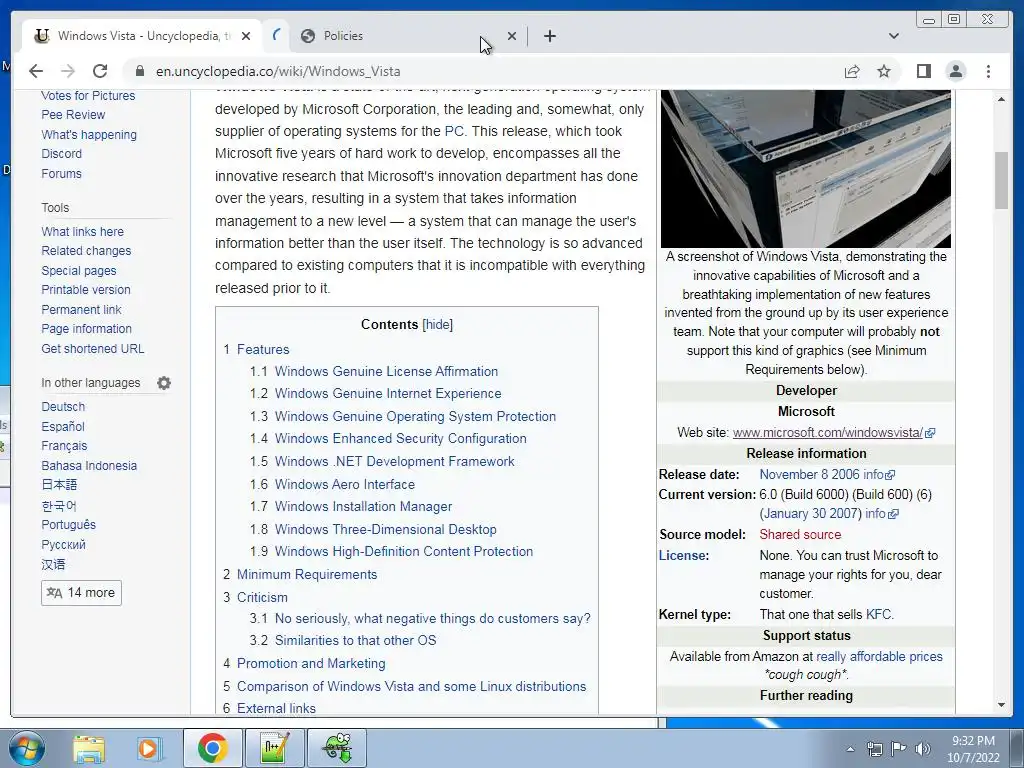Image resolution: width=1024 pixels, height=768 pixels.
Task: Go back with the browser back arrow
Action: 36,71
